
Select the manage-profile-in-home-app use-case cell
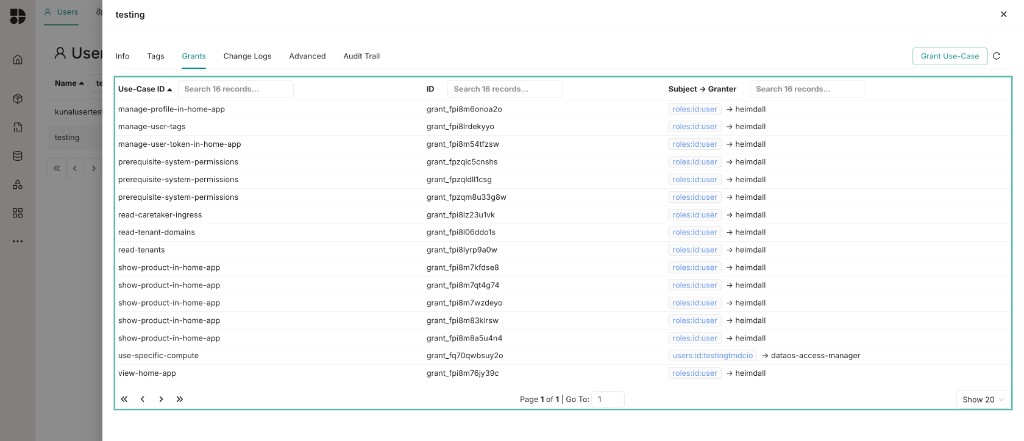click(172, 109)
